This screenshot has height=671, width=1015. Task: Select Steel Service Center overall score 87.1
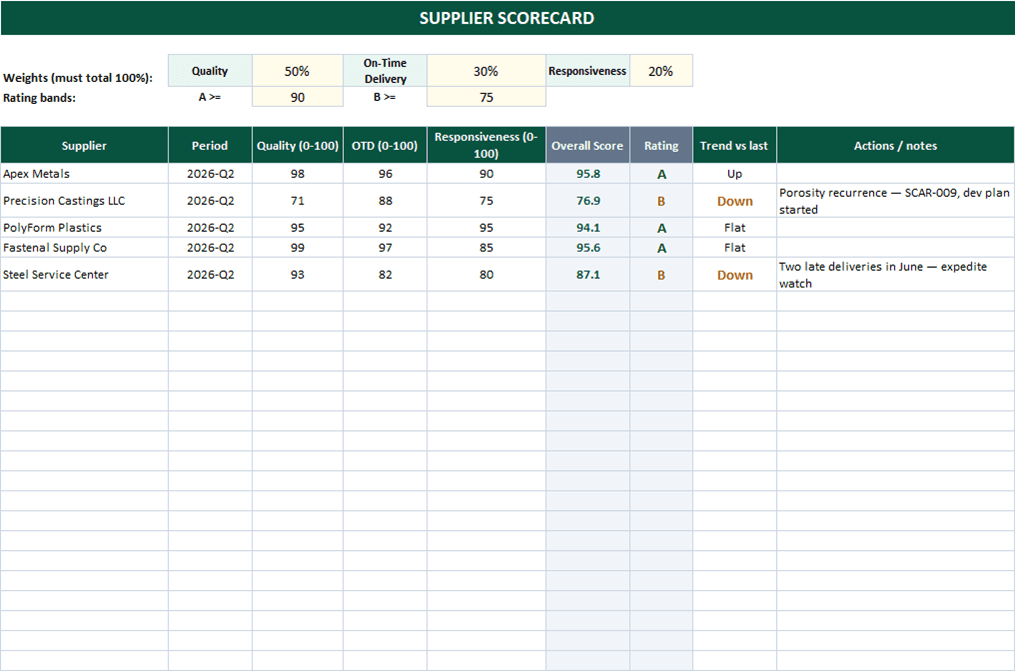point(587,274)
